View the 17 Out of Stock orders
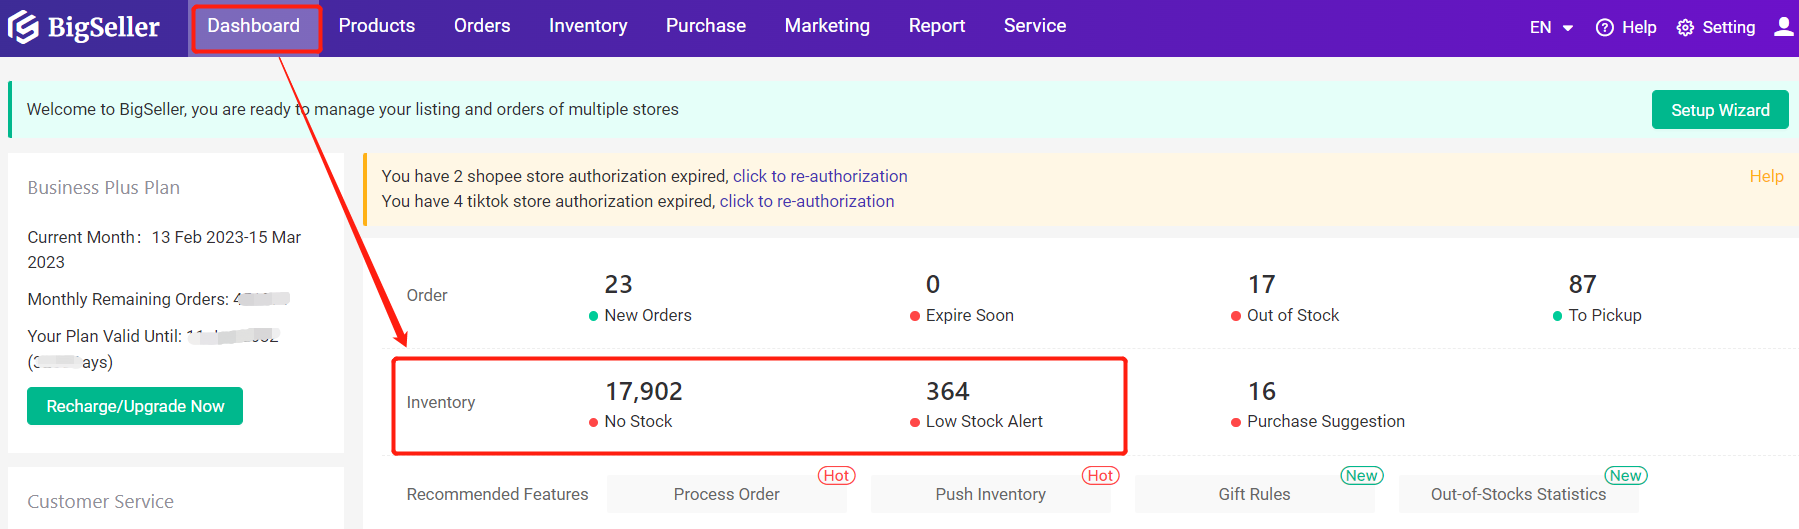This screenshot has height=529, width=1799. tap(1285, 298)
